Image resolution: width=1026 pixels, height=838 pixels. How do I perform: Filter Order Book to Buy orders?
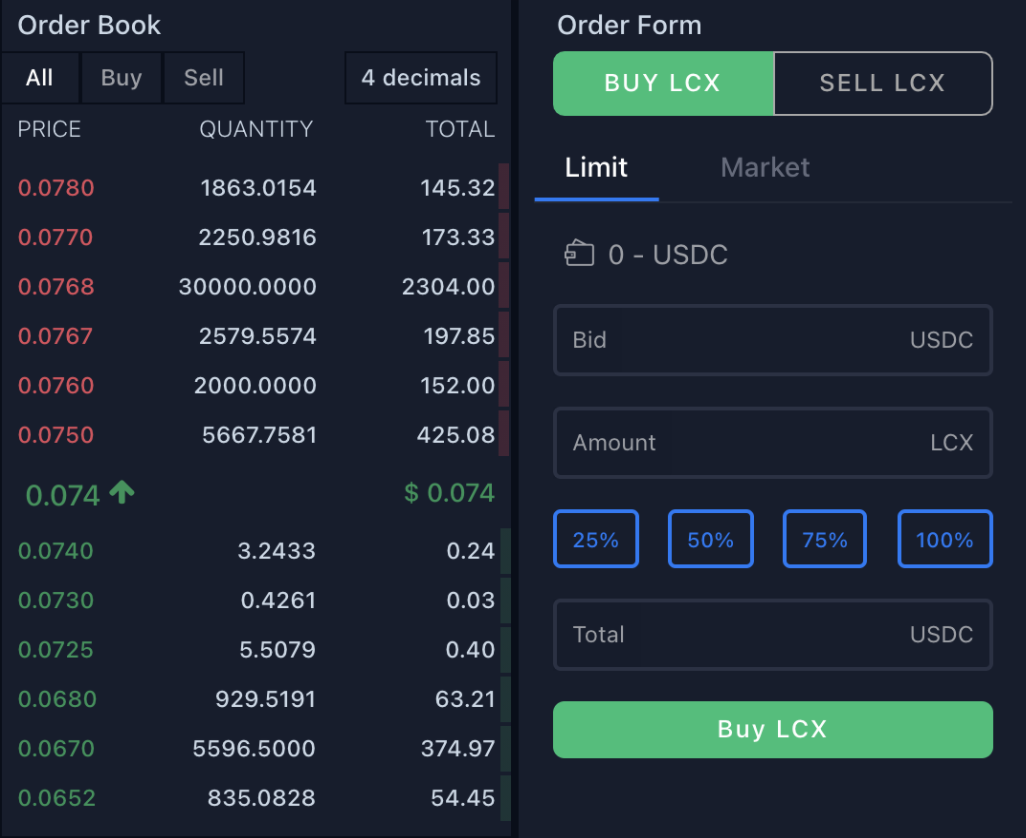pos(122,78)
